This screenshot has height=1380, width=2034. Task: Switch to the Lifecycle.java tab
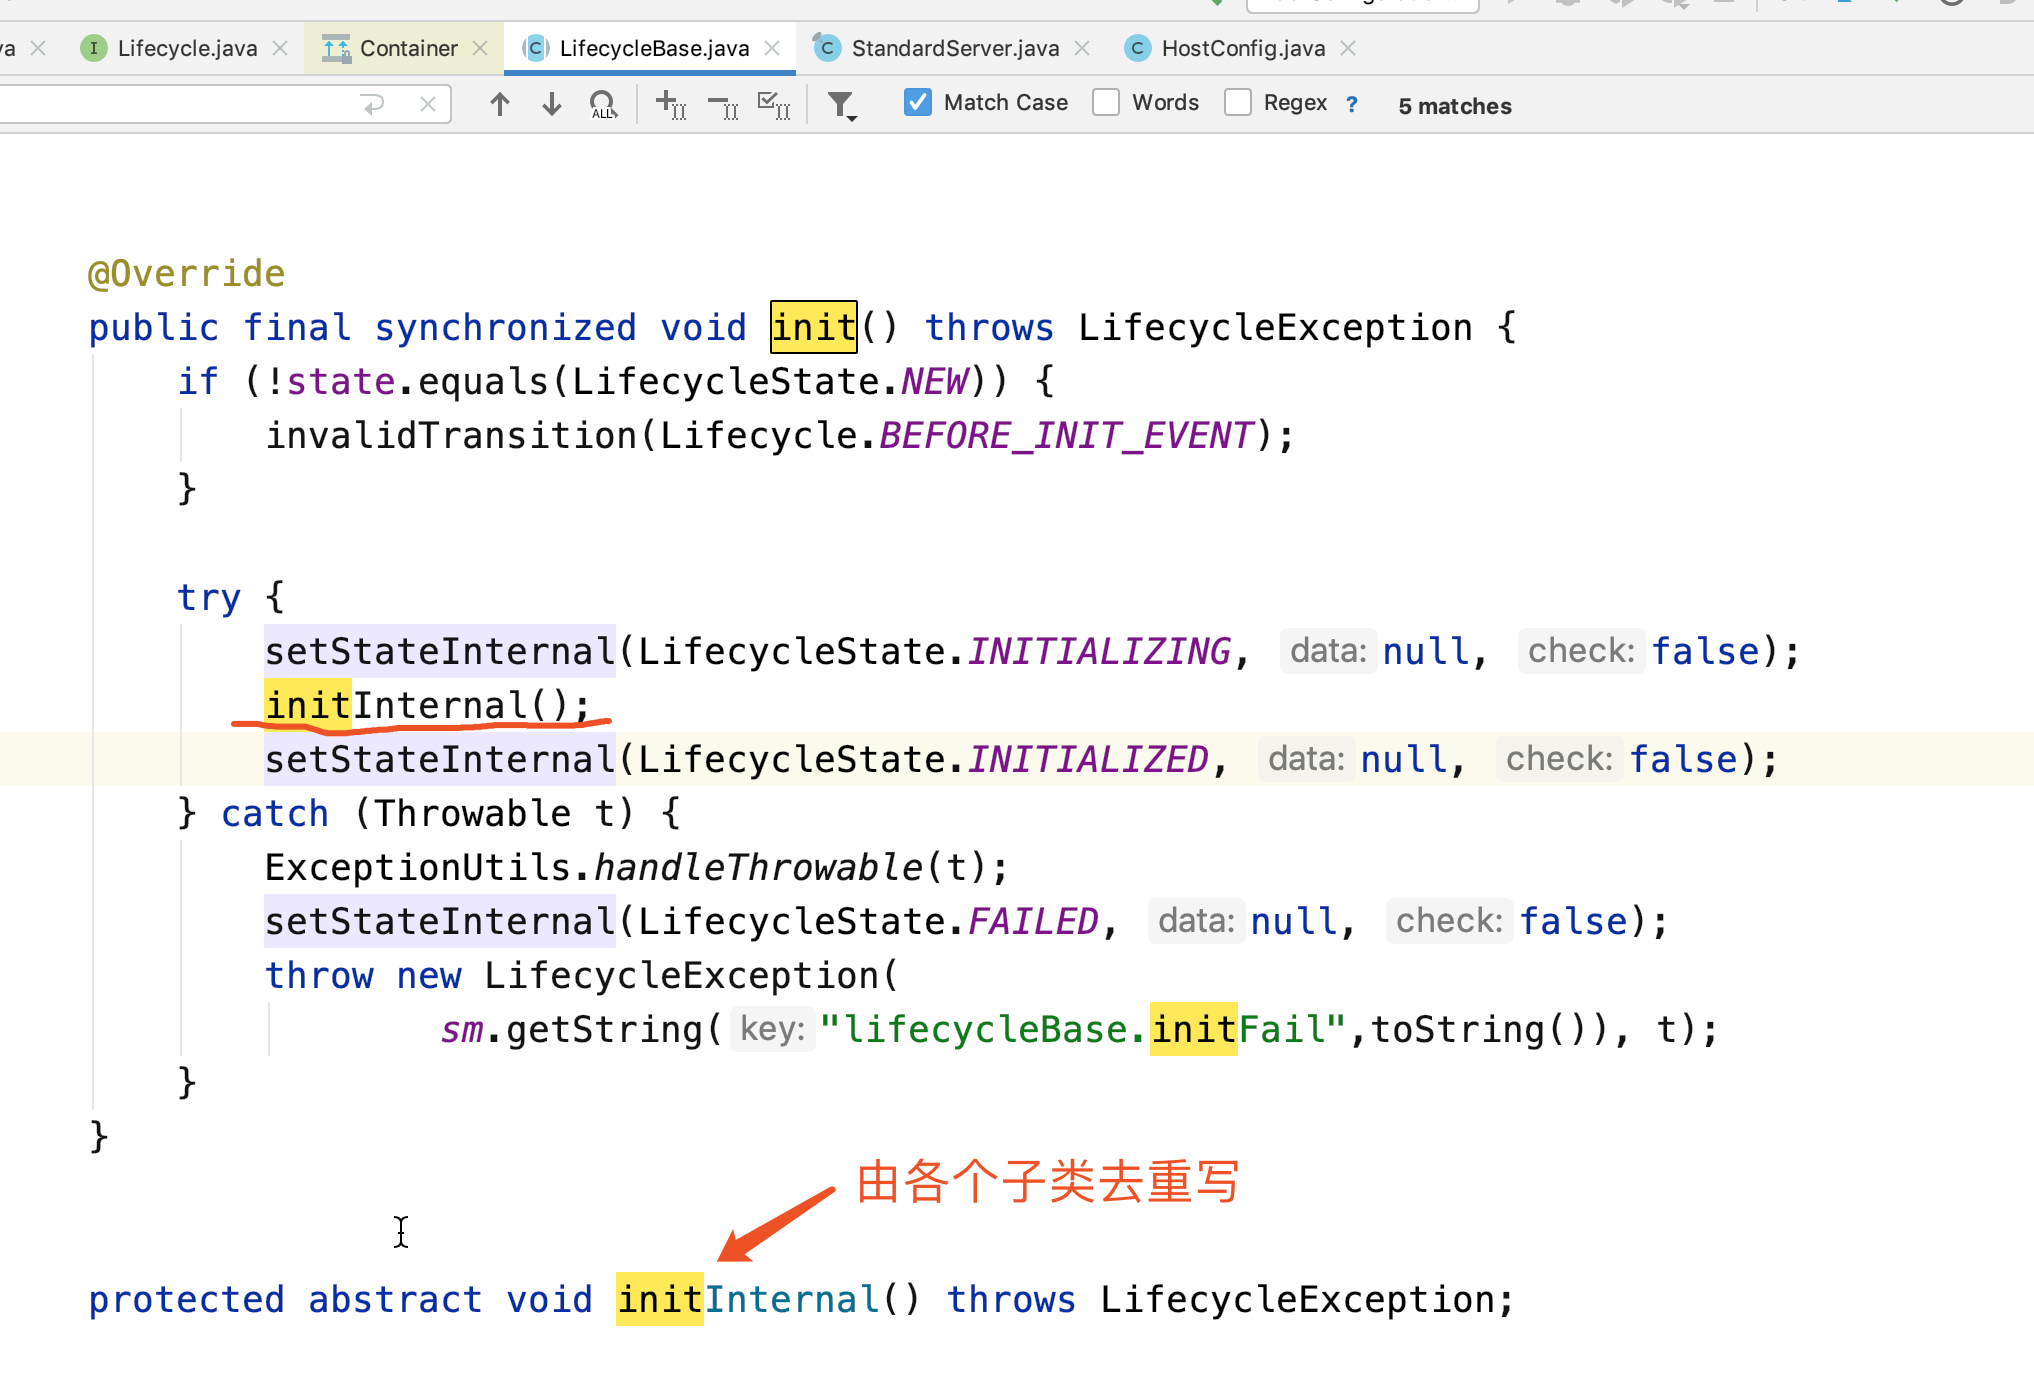pyautogui.click(x=186, y=48)
